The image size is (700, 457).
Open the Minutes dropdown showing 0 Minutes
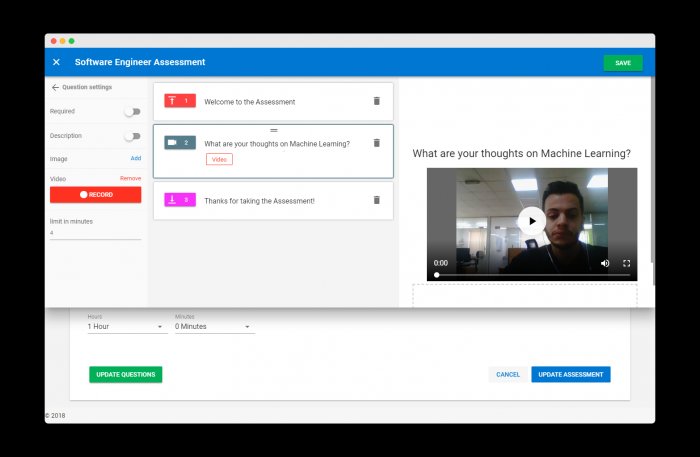click(x=213, y=326)
